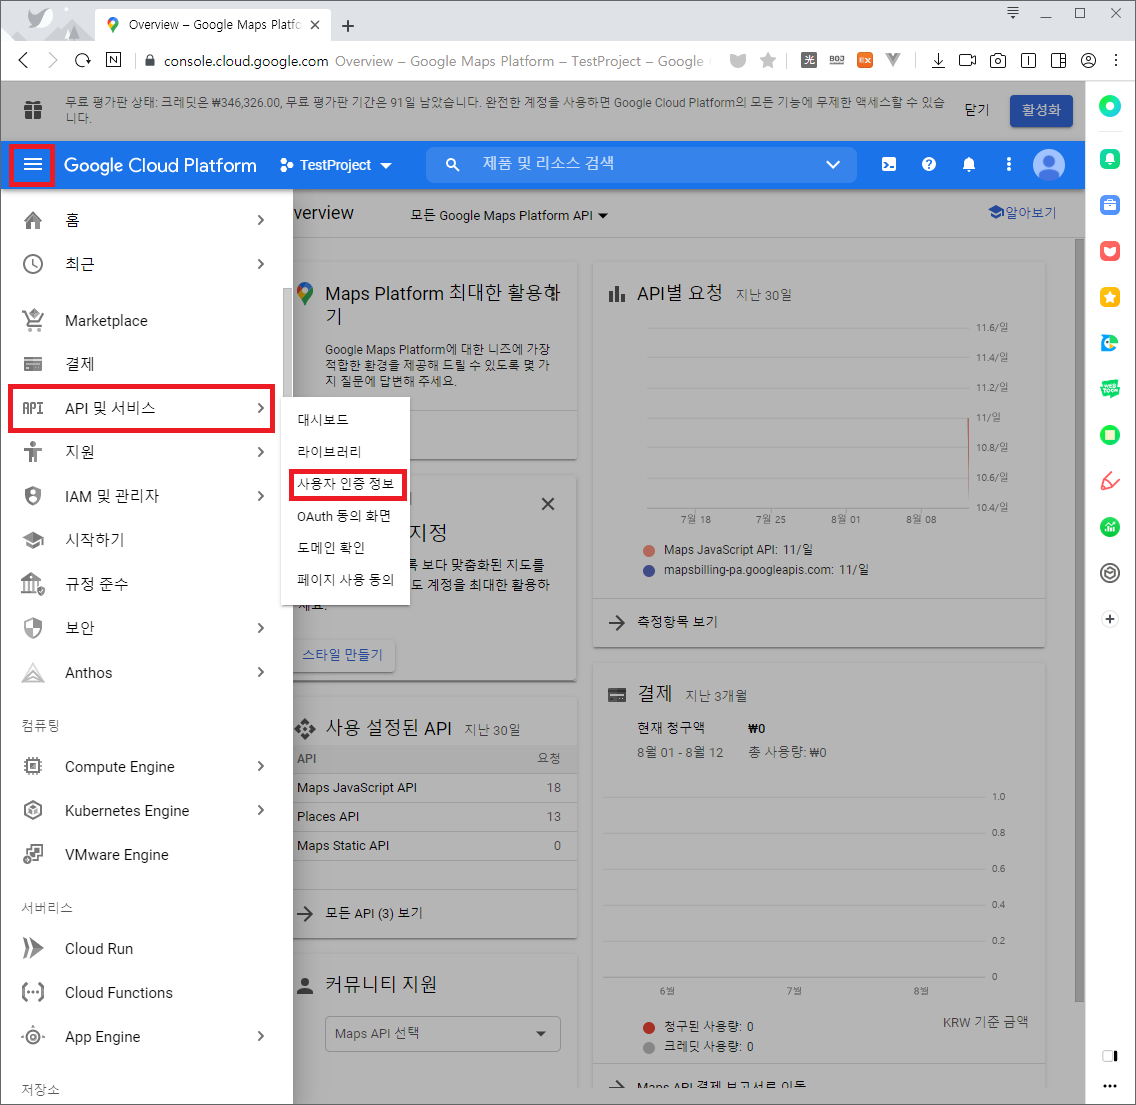The image size is (1136, 1105).
Task: Click the browser back arrow
Action: (x=23, y=60)
